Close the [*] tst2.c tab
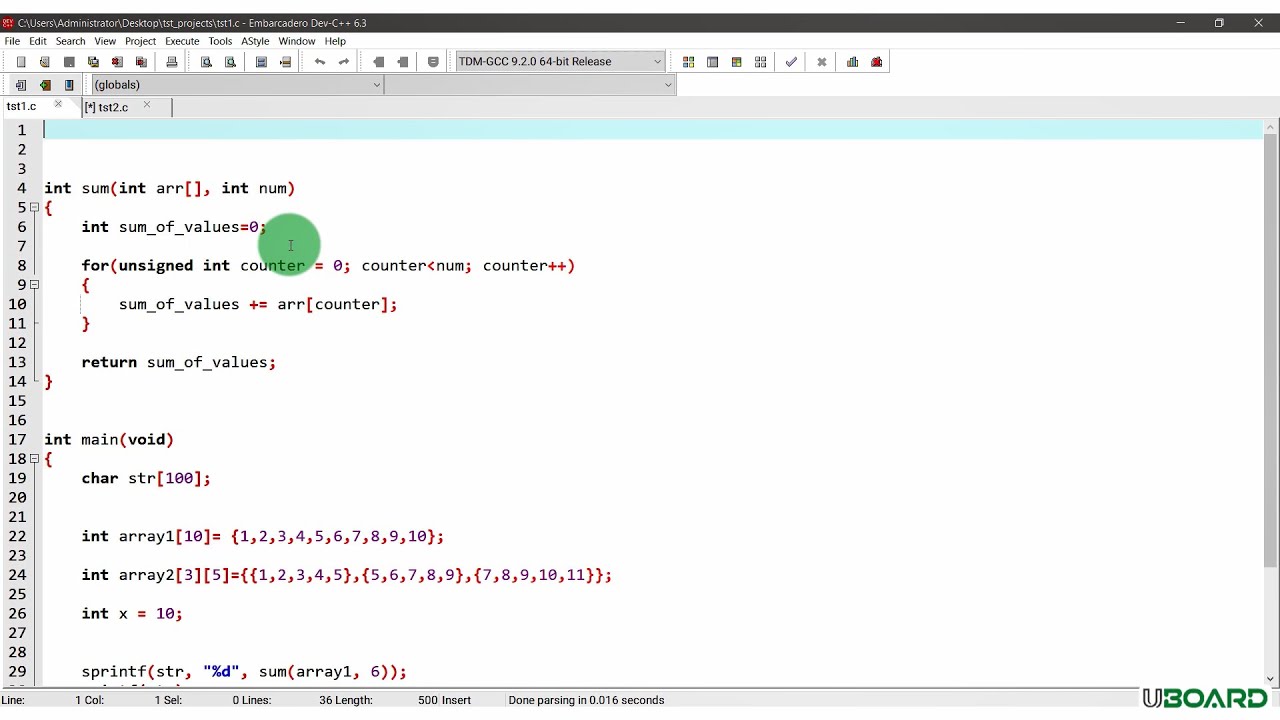The width and height of the screenshot is (1280, 720). [147, 105]
